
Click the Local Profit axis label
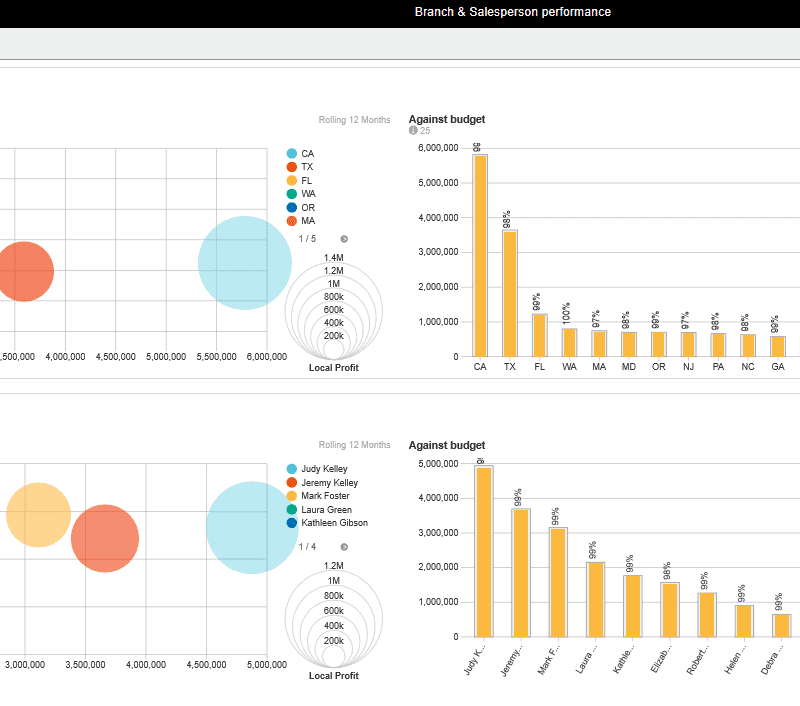click(x=334, y=366)
